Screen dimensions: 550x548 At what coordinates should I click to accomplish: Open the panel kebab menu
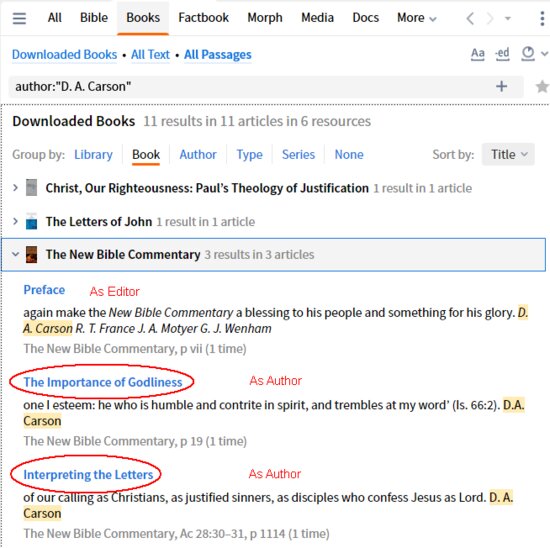[542, 18]
